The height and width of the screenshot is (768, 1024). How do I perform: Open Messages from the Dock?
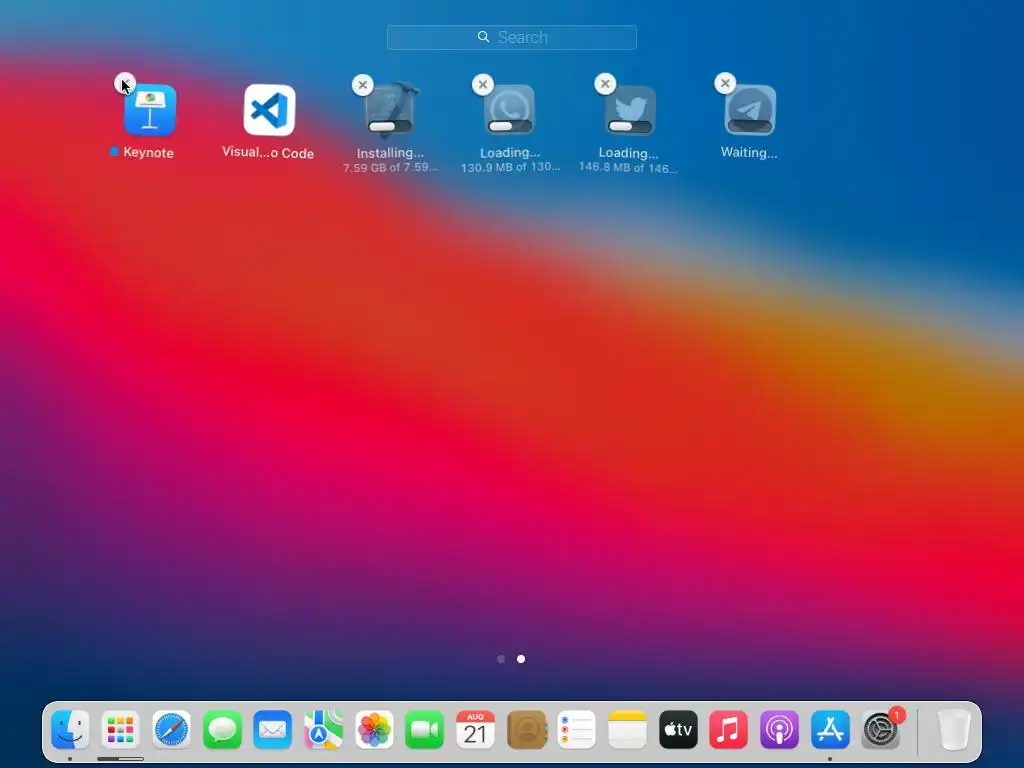click(x=222, y=729)
